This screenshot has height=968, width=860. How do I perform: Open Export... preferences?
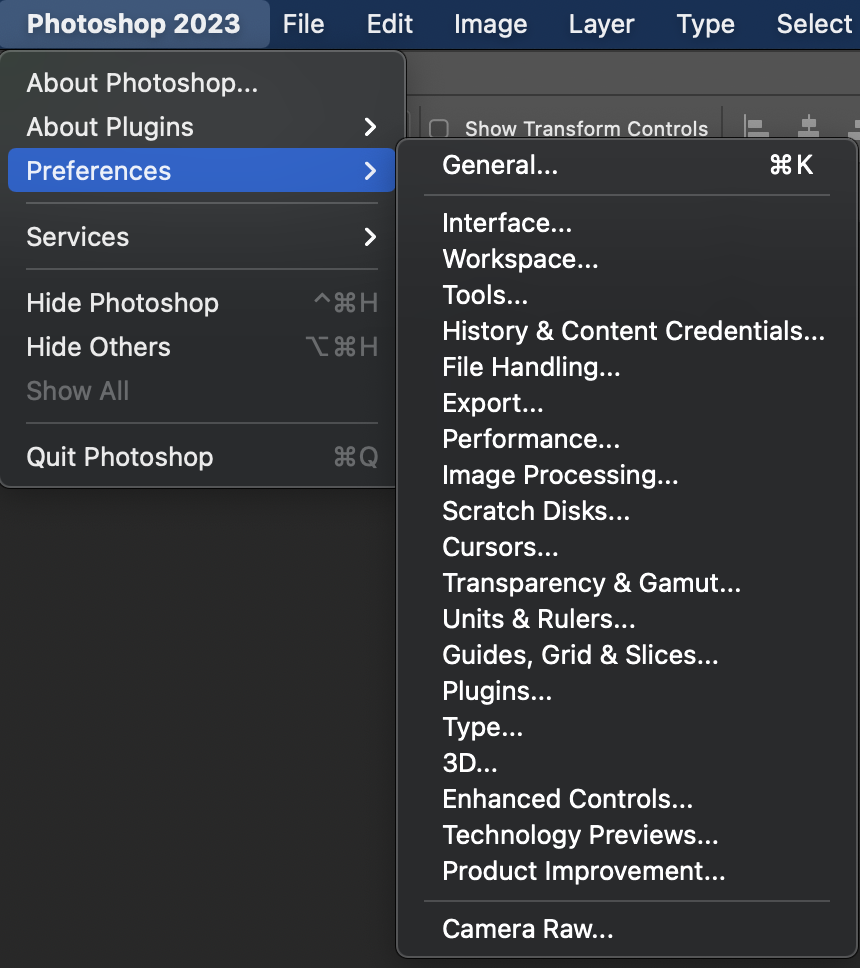[x=627, y=403]
